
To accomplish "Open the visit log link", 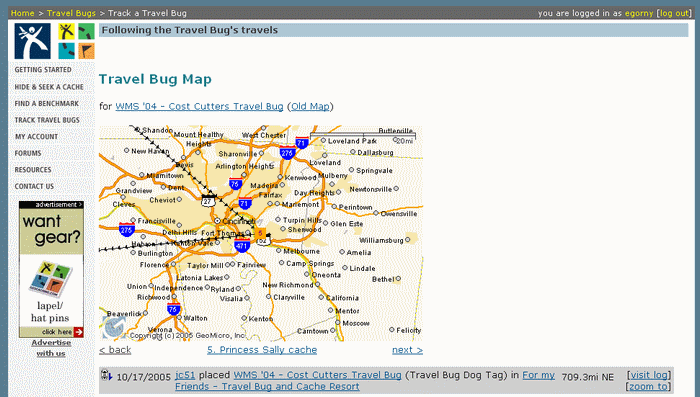I will click(649, 375).
